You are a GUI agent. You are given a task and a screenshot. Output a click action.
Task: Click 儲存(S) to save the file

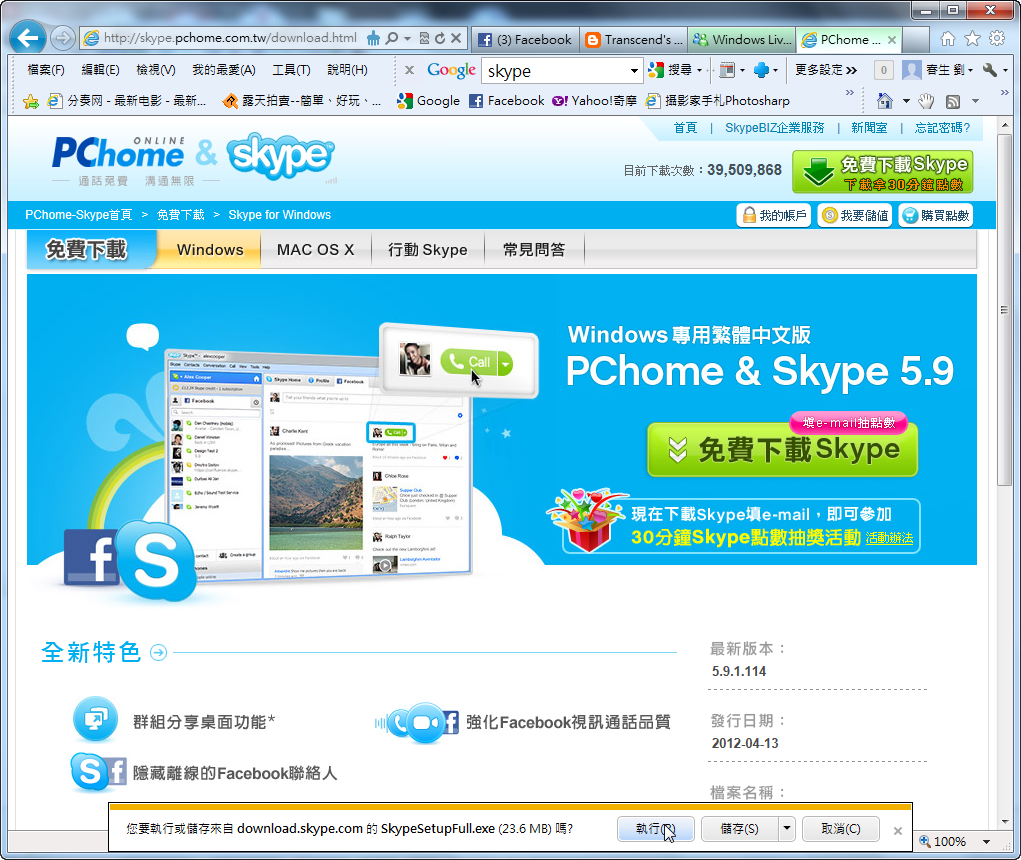(x=740, y=829)
